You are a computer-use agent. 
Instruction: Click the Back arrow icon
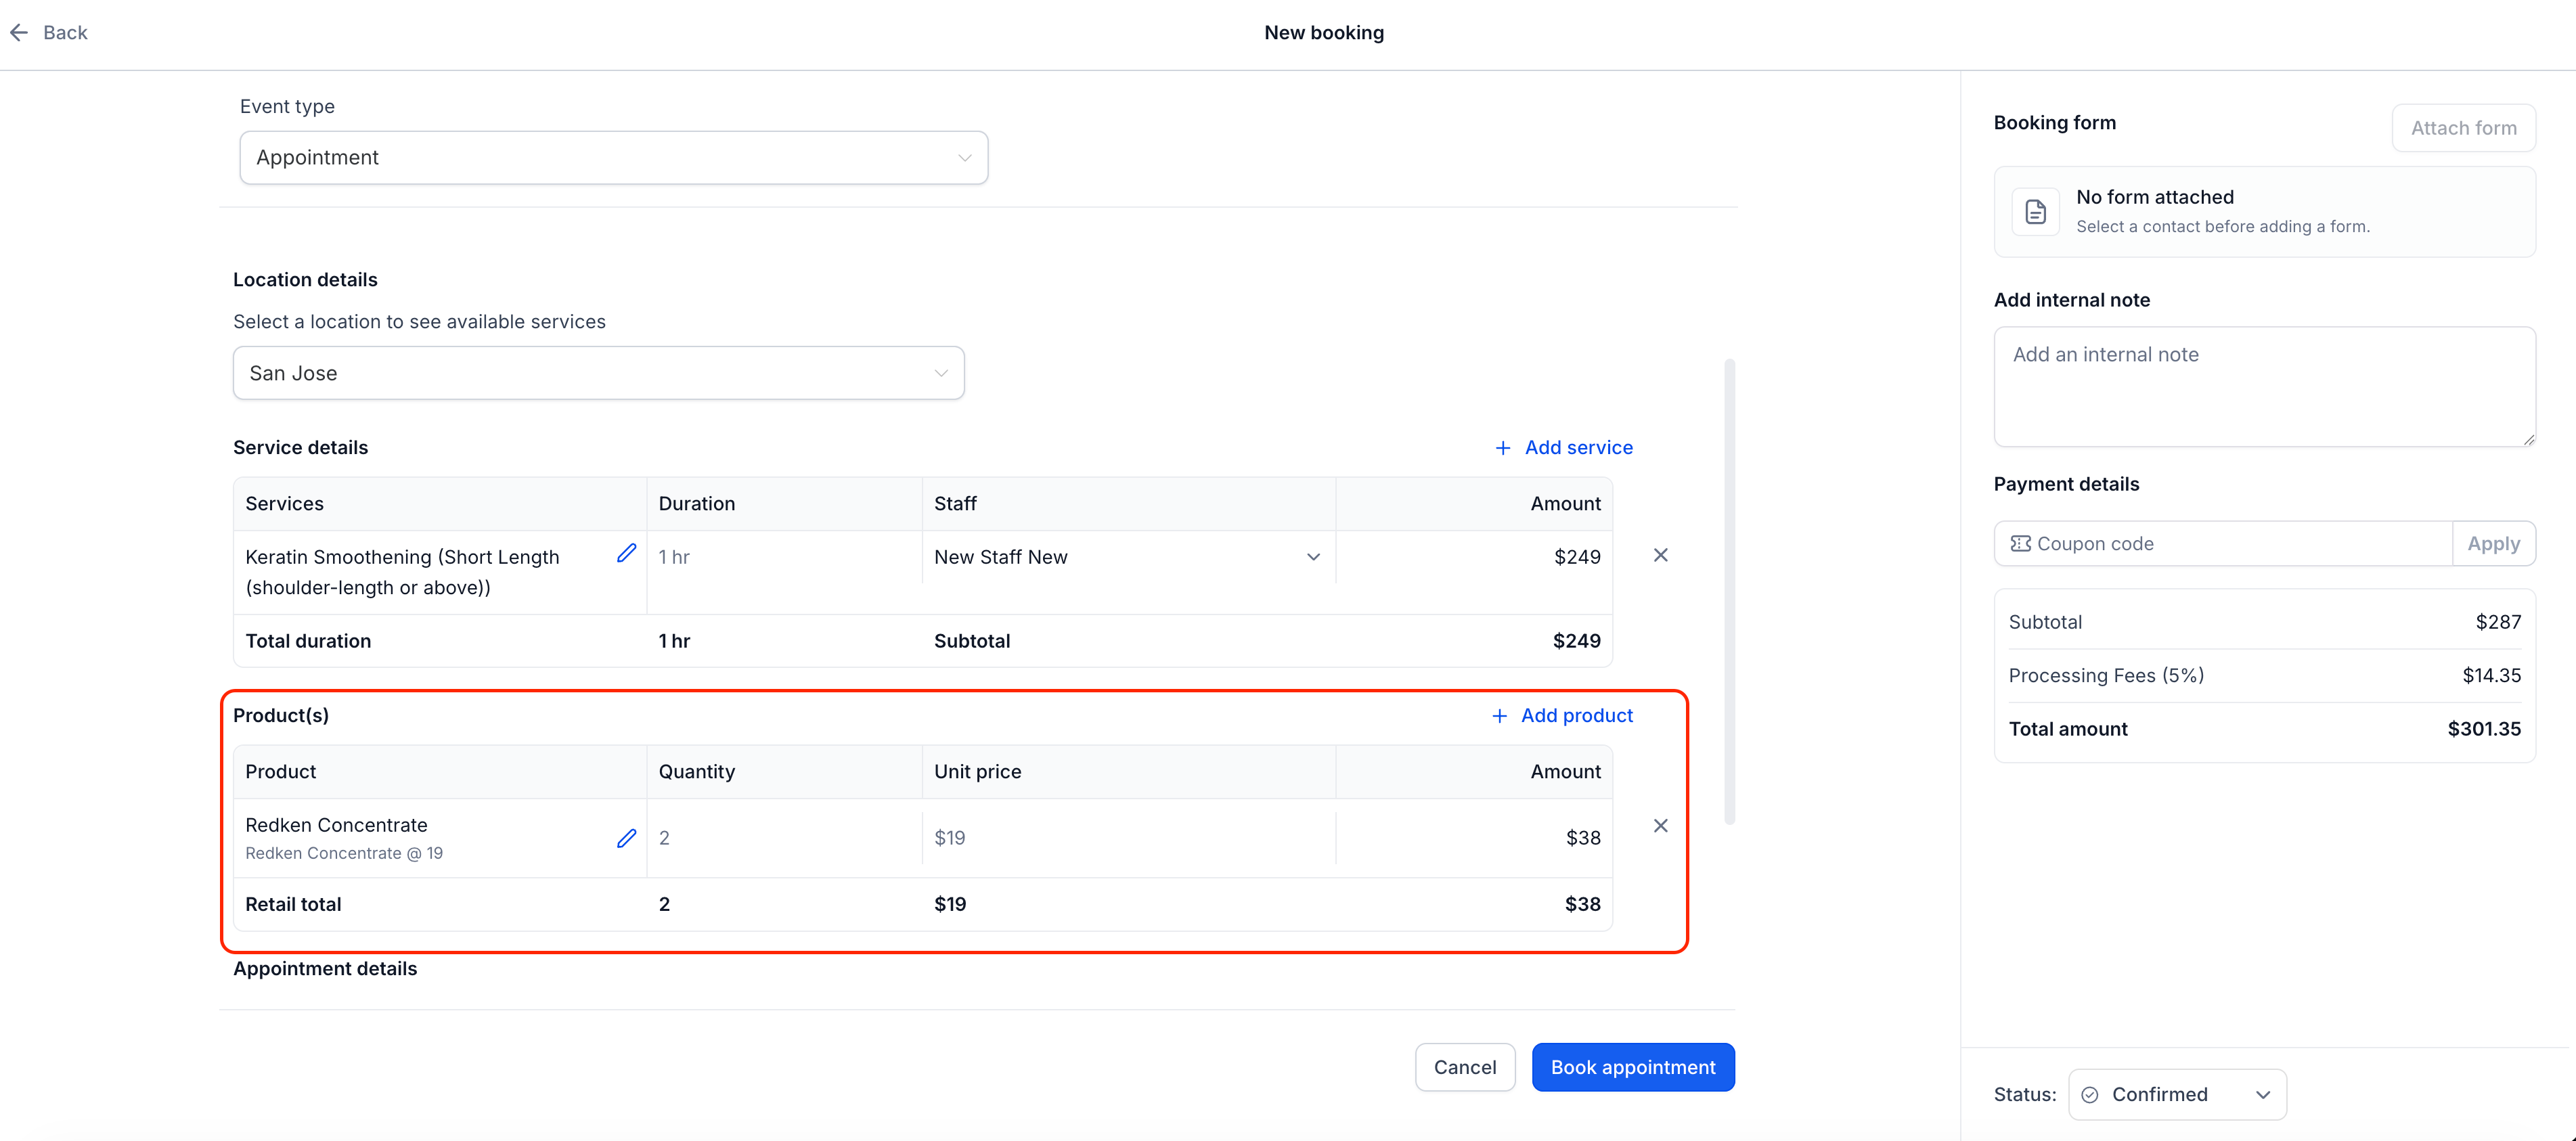click(x=19, y=32)
